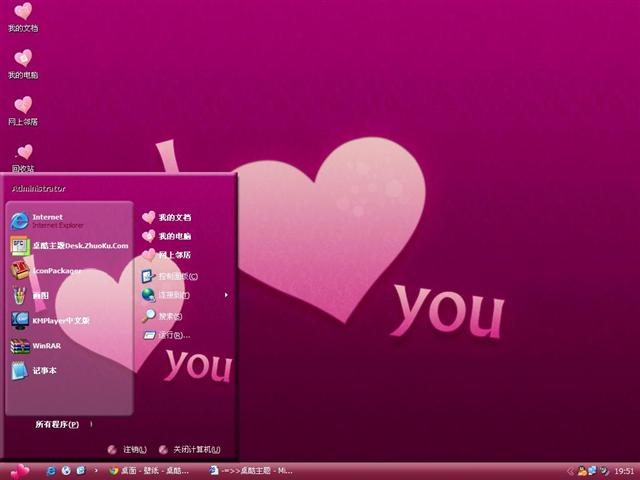Image resolution: width=640 pixels, height=480 pixels.
Task: Click the taskbar clock showing 19:51
Action: (624, 471)
